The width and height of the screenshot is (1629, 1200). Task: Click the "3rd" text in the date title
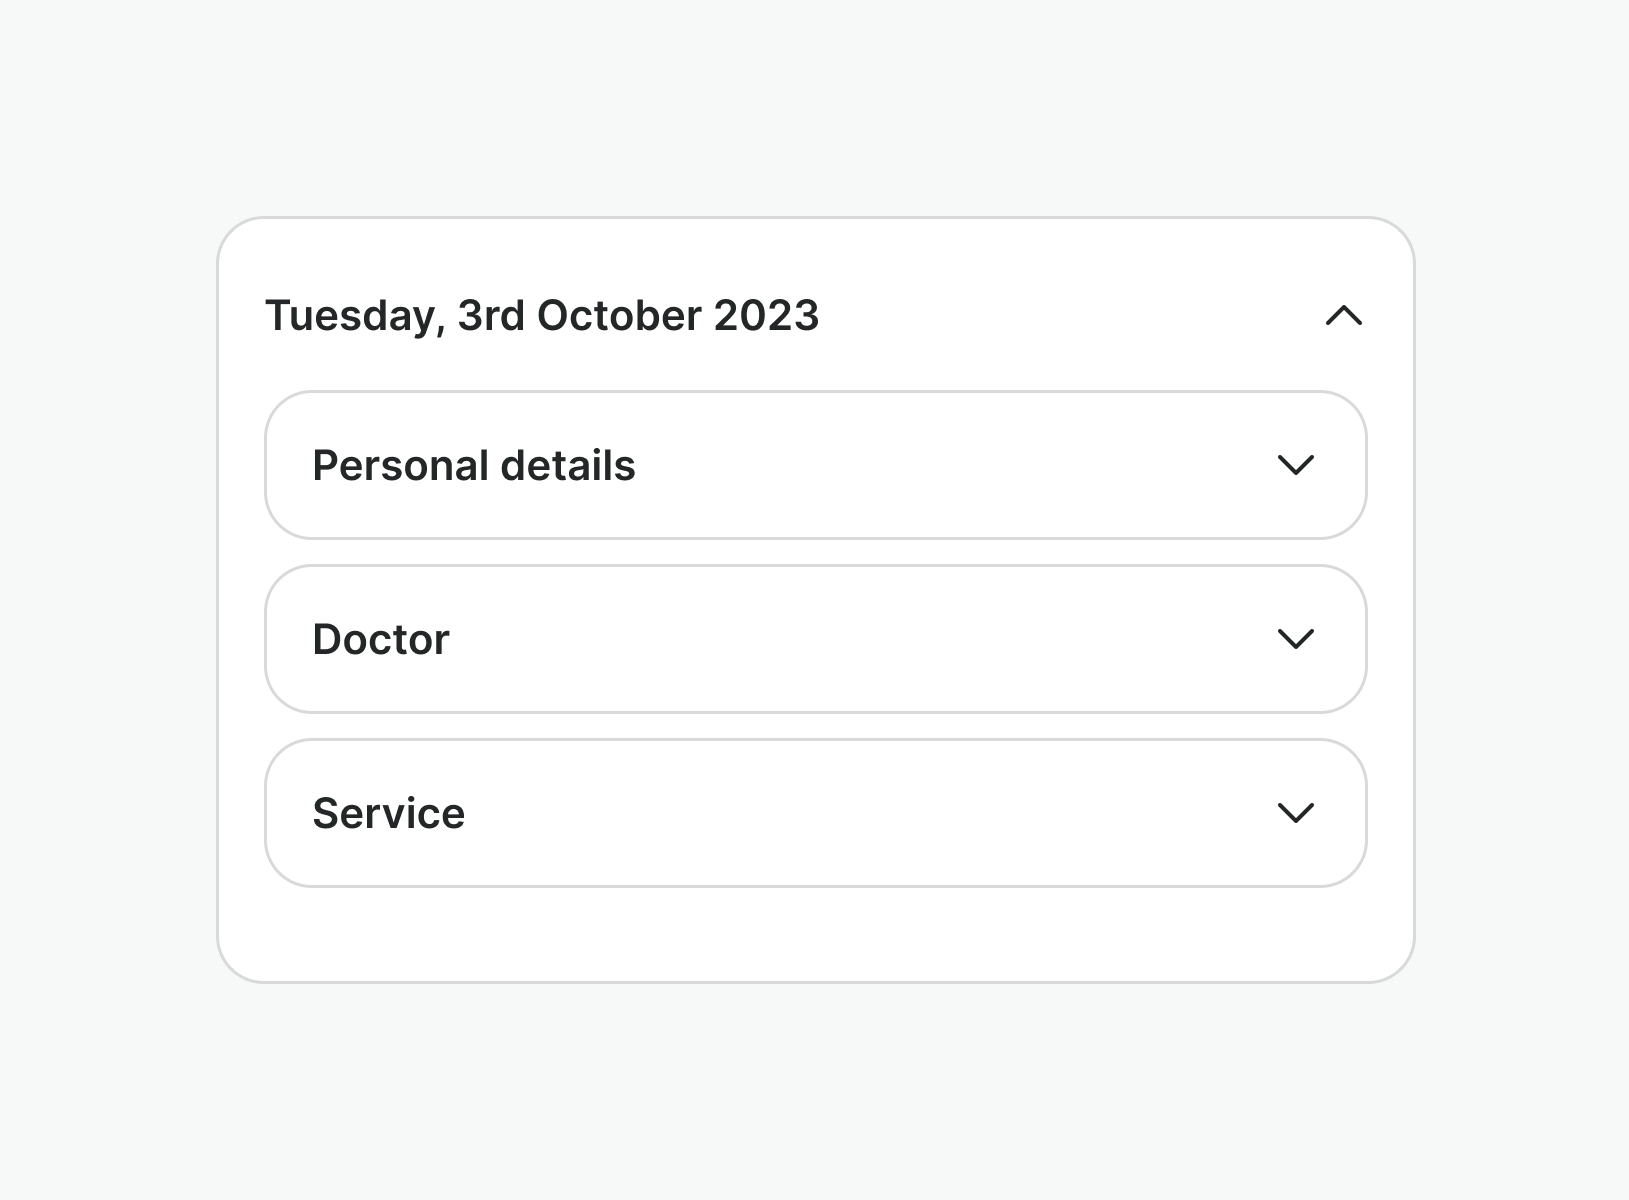click(x=490, y=316)
